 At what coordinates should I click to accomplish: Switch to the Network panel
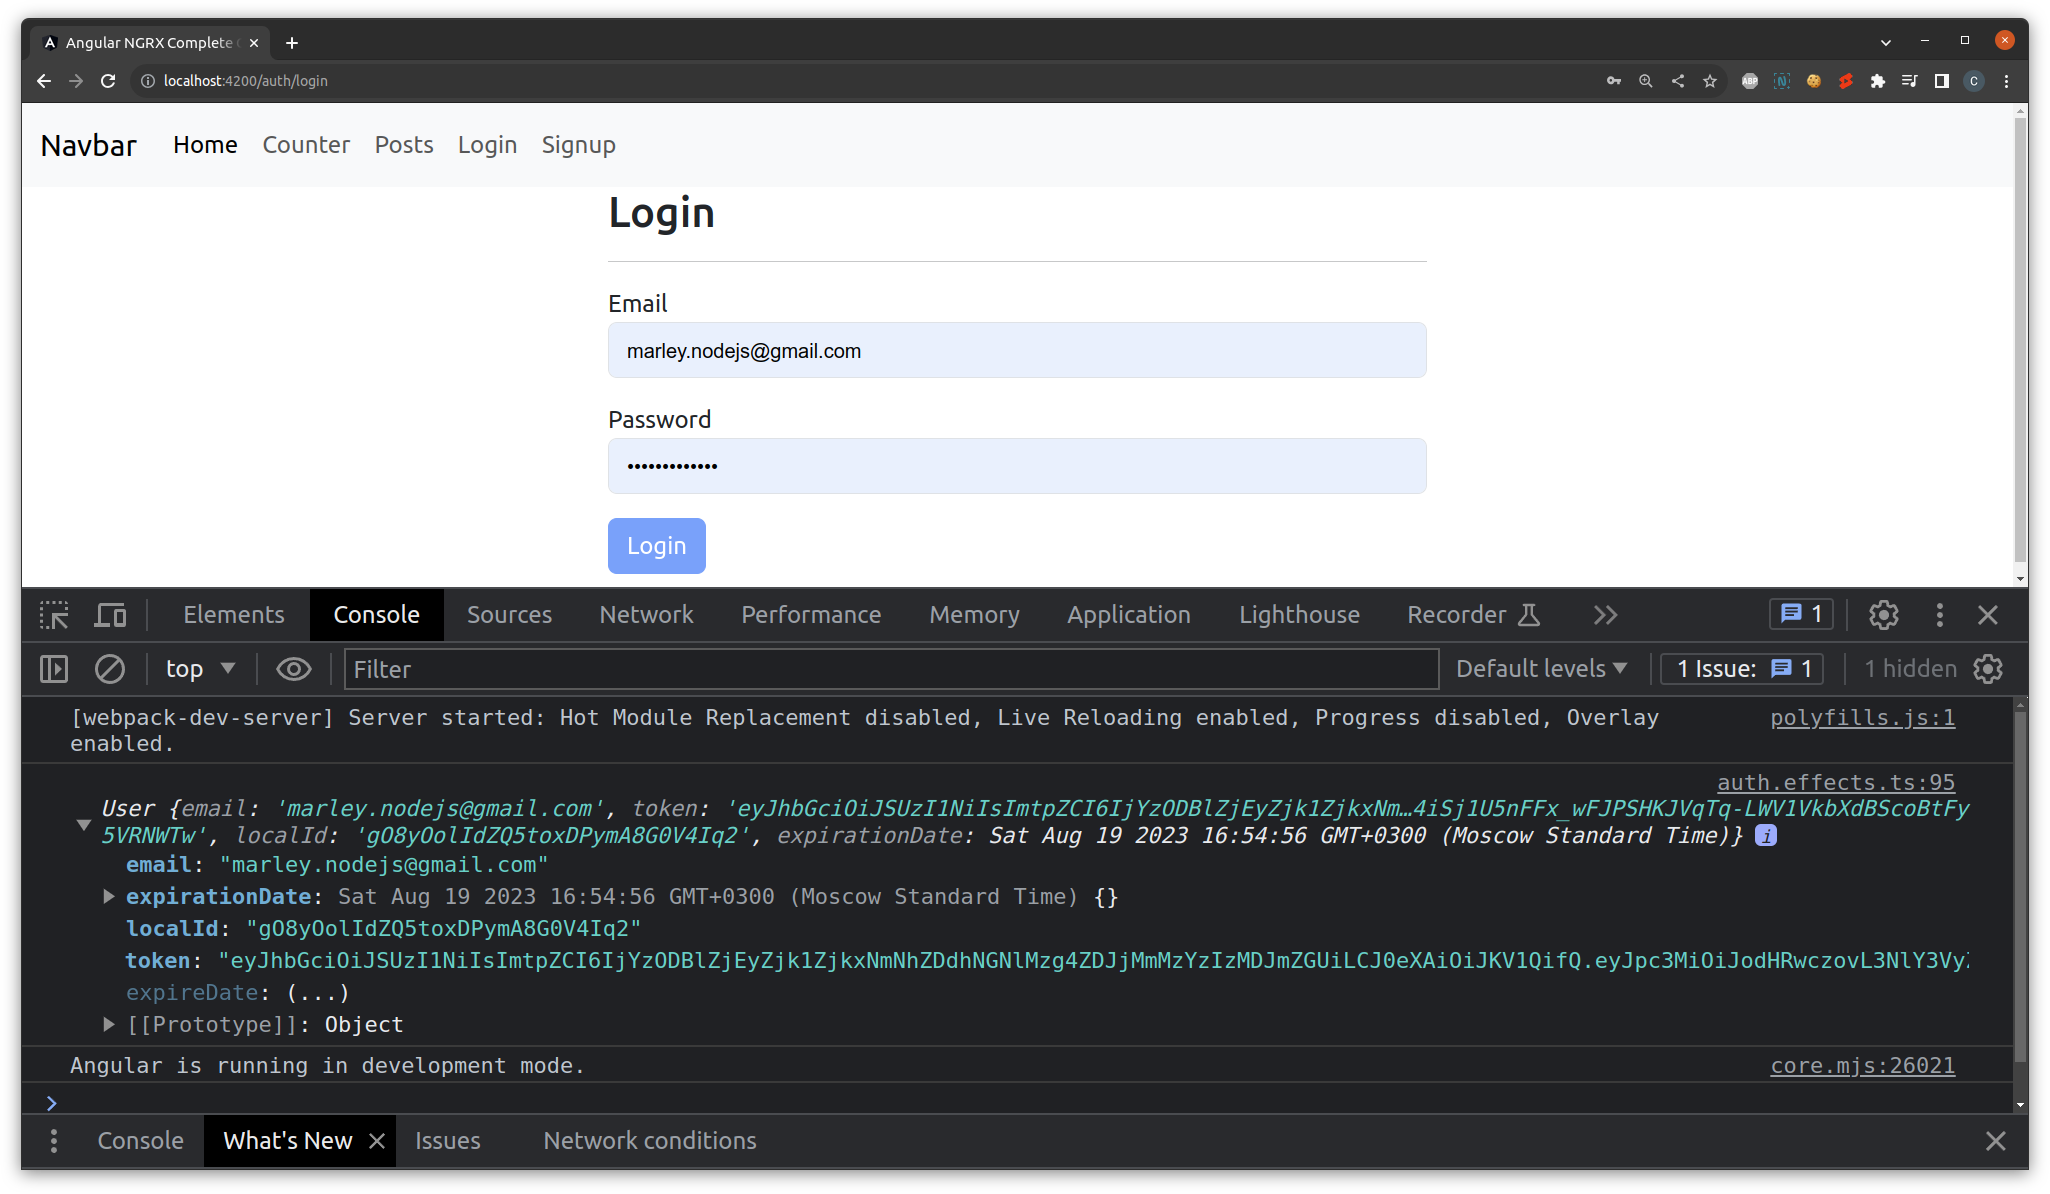coord(646,615)
